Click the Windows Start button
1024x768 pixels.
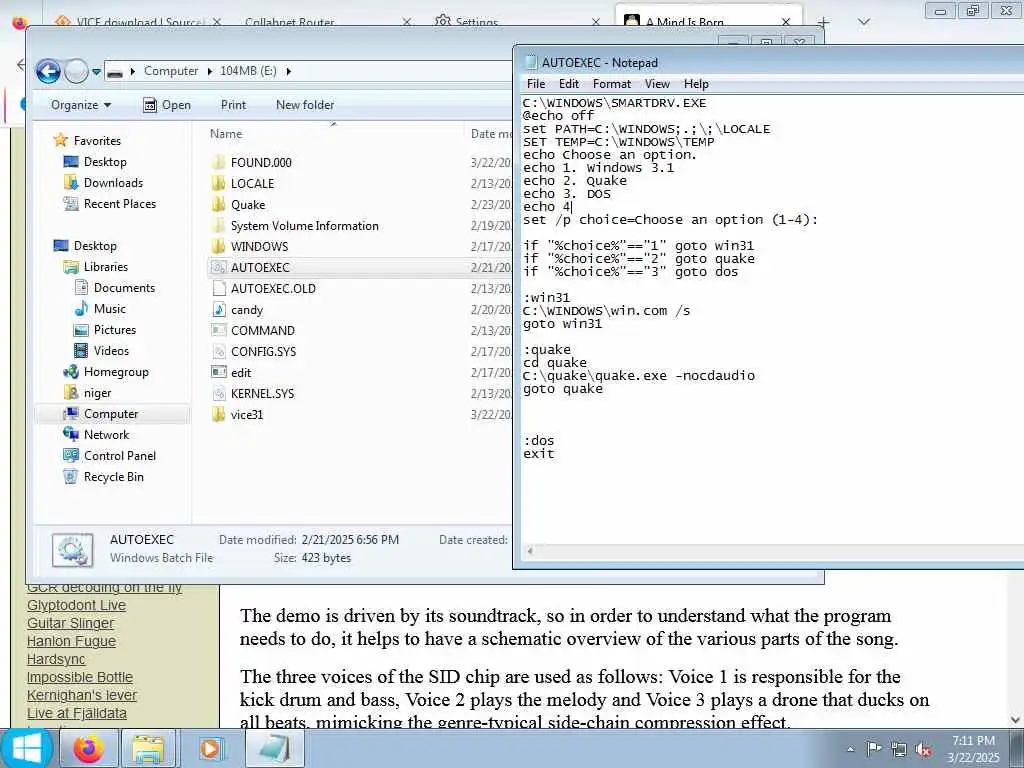click(x=27, y=748)
